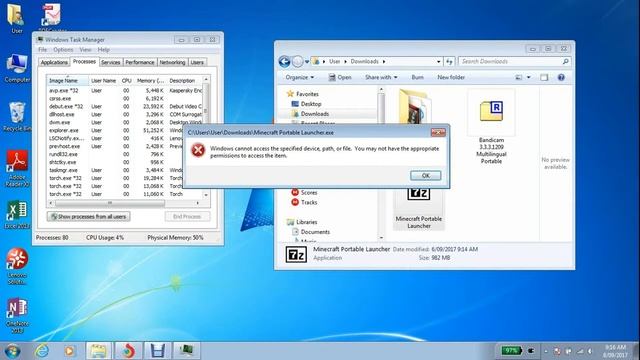Click Open in the Explorer toolbar

[340, 77]
